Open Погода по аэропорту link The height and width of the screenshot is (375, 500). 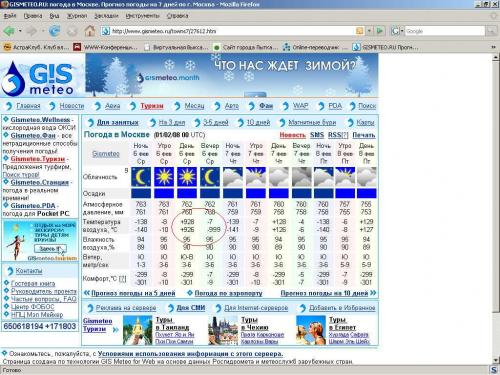coord(228,293)
